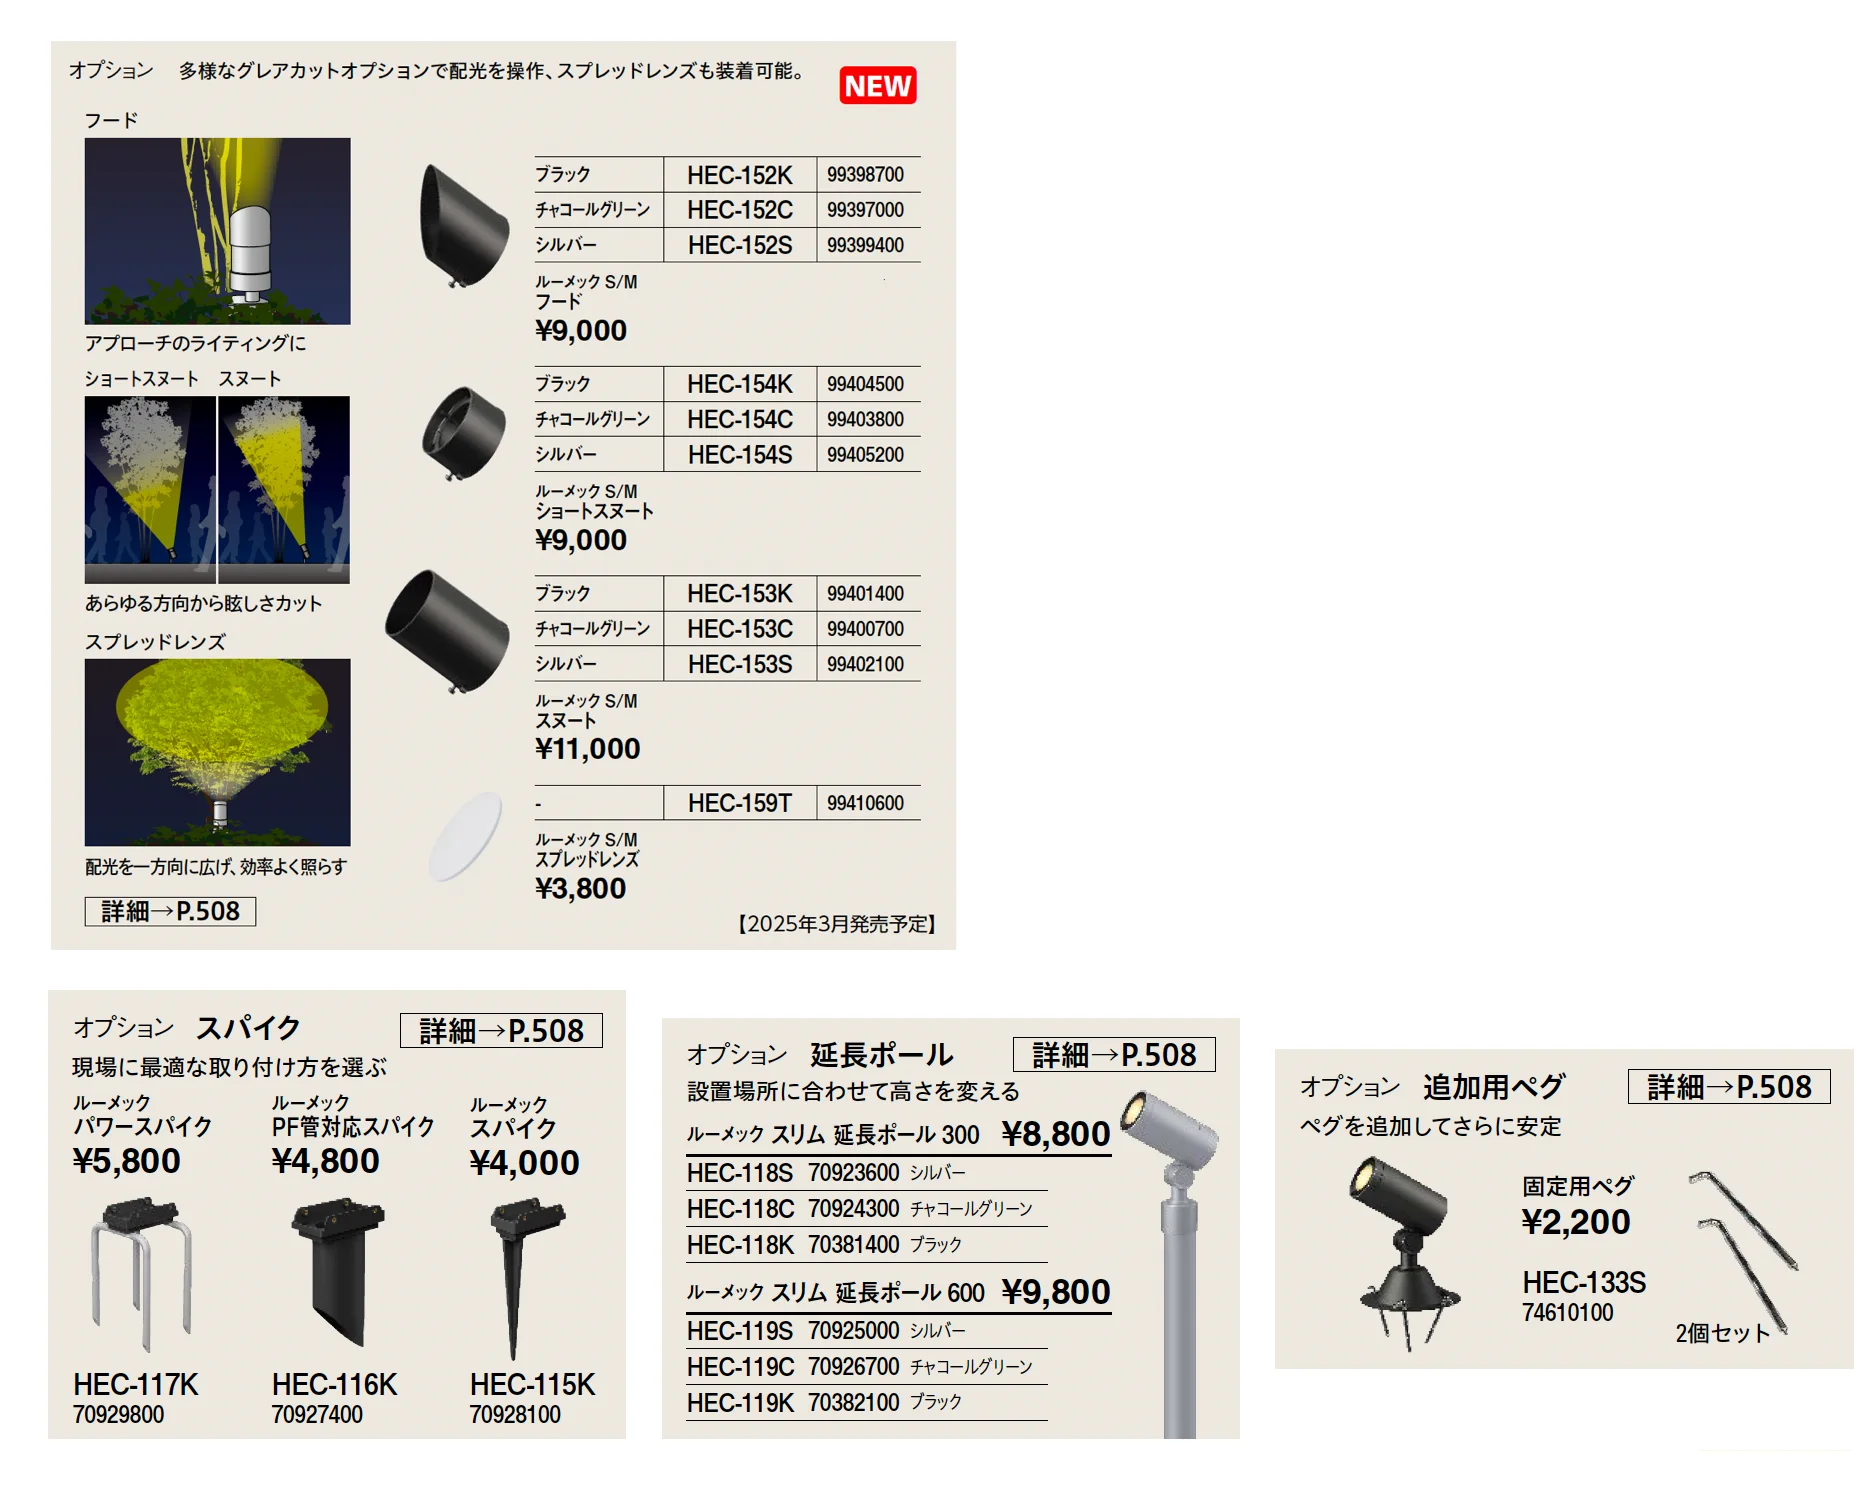
Task: Select the HEC-152K product code row
Action: point(727,175)
